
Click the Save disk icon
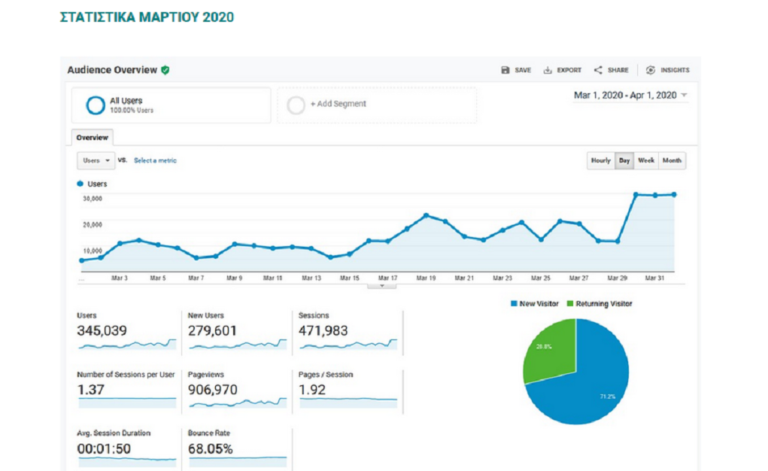coord(505,70)
